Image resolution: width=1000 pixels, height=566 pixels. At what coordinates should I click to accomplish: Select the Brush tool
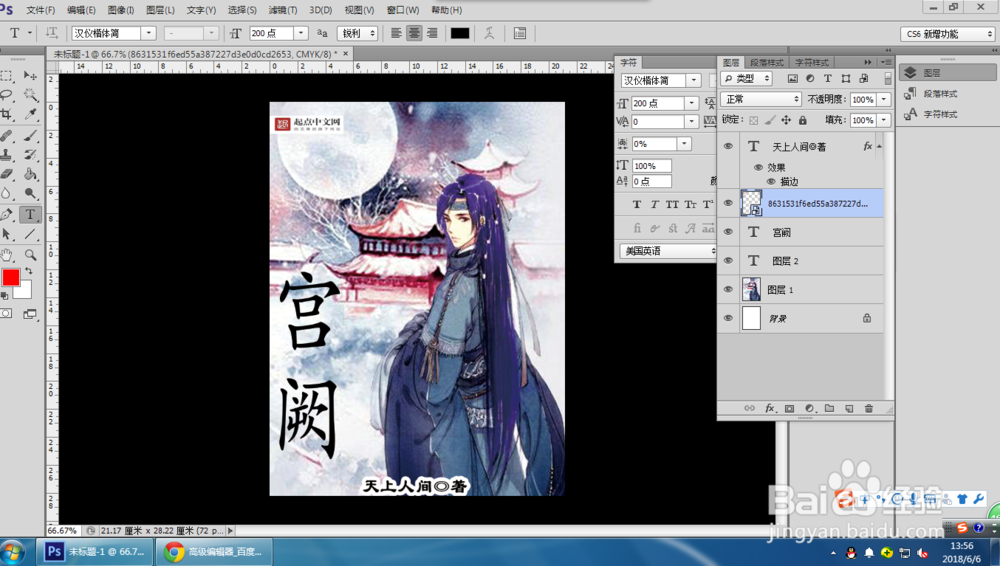click(30, 135)
